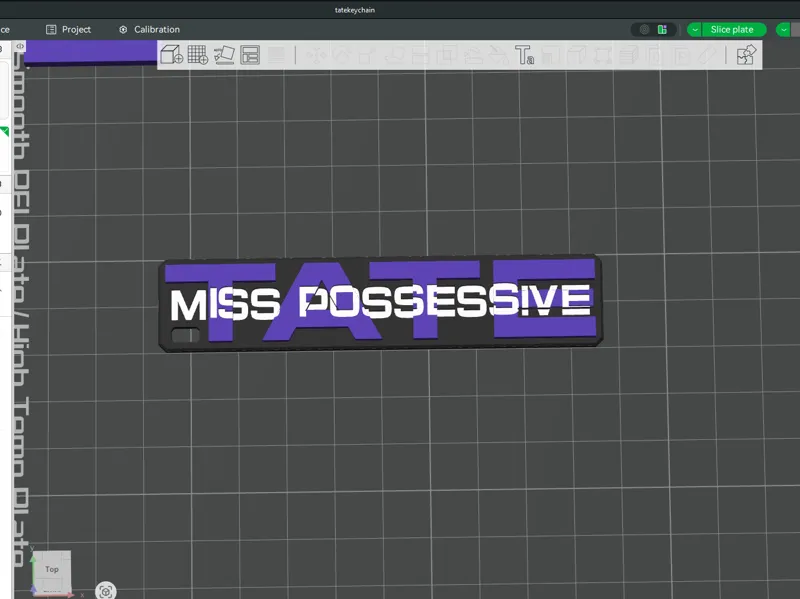Switch to the green preview view icon
This screenshot has height=599, width=800.
(x=662, y=30)
